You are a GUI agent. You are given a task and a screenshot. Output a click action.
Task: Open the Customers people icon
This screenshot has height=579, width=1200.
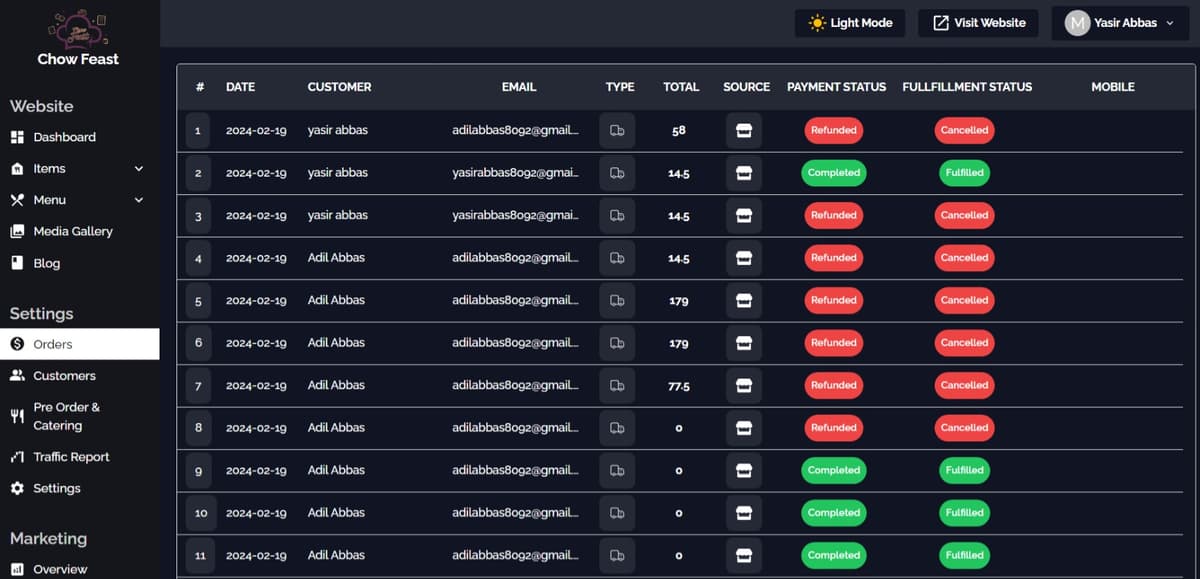(x=20, y=375)
